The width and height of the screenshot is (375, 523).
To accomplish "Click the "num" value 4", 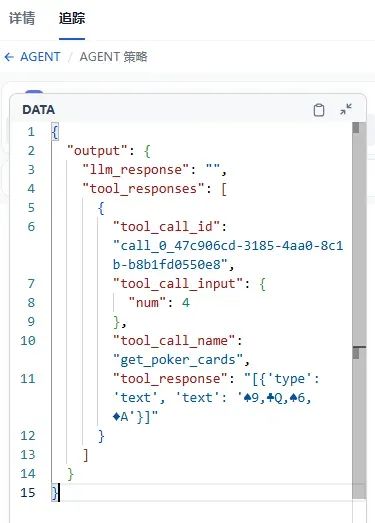I will (186, 303).
